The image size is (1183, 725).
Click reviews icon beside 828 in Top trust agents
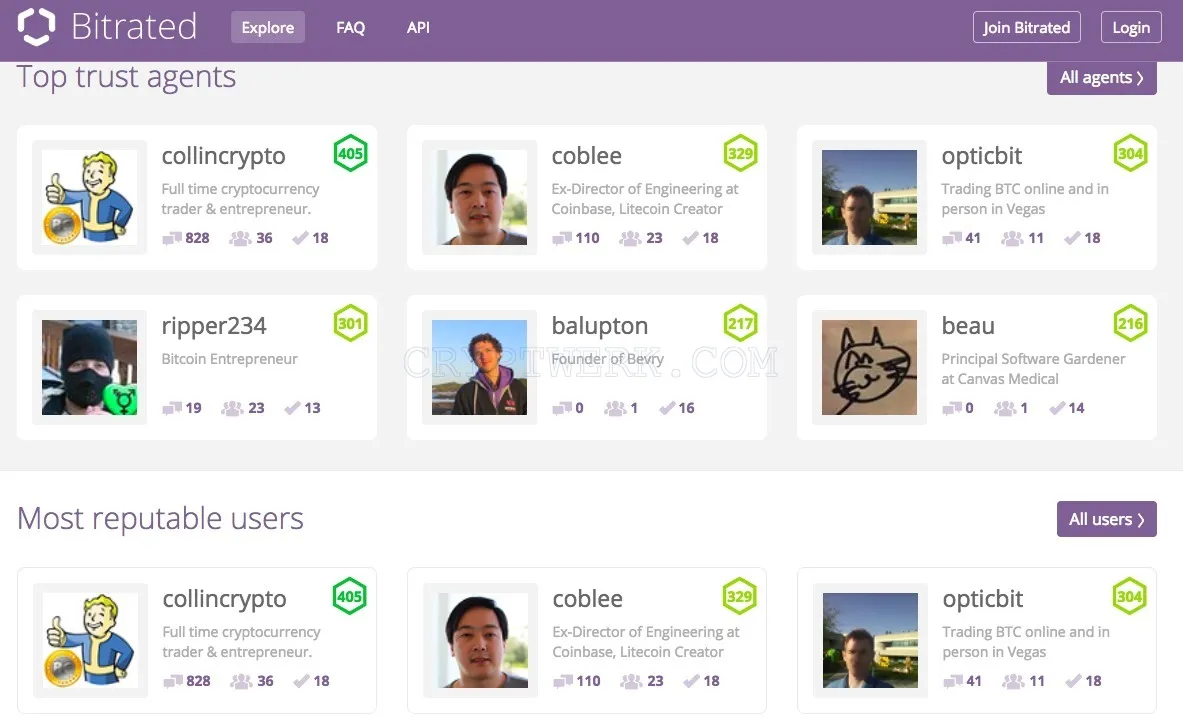172,238
